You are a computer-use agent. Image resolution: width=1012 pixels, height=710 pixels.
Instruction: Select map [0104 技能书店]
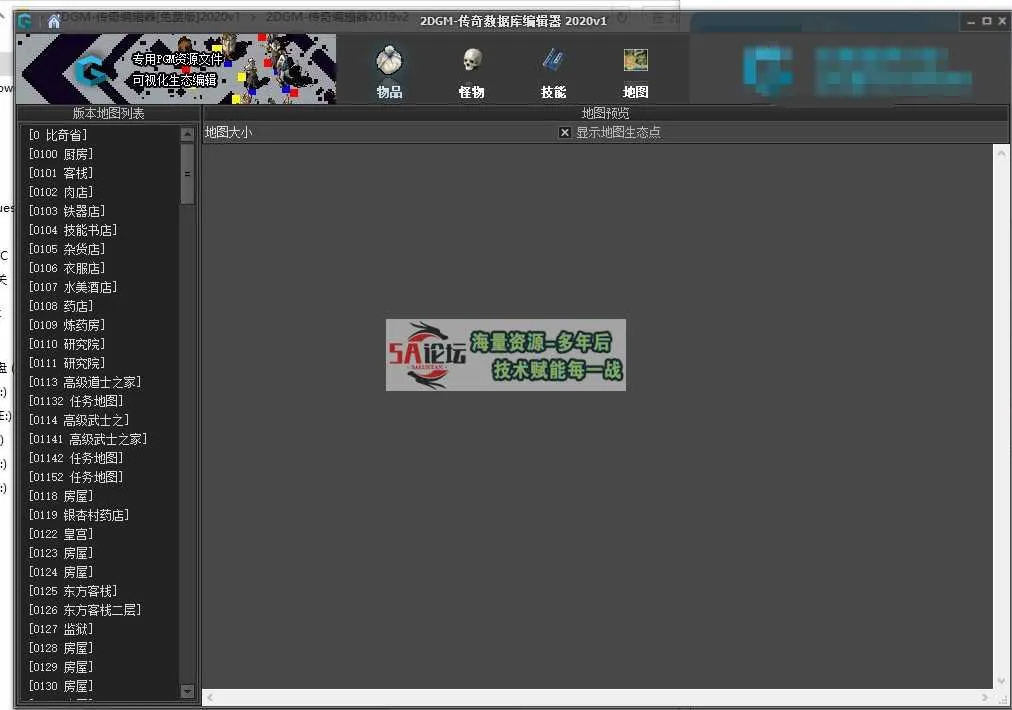coord(73,230)
